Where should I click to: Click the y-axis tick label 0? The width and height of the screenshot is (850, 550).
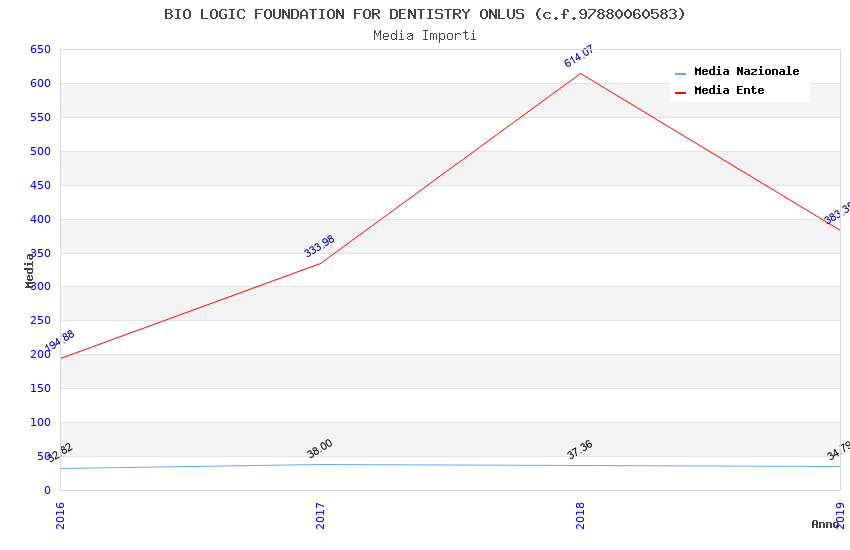click(47, 490)
